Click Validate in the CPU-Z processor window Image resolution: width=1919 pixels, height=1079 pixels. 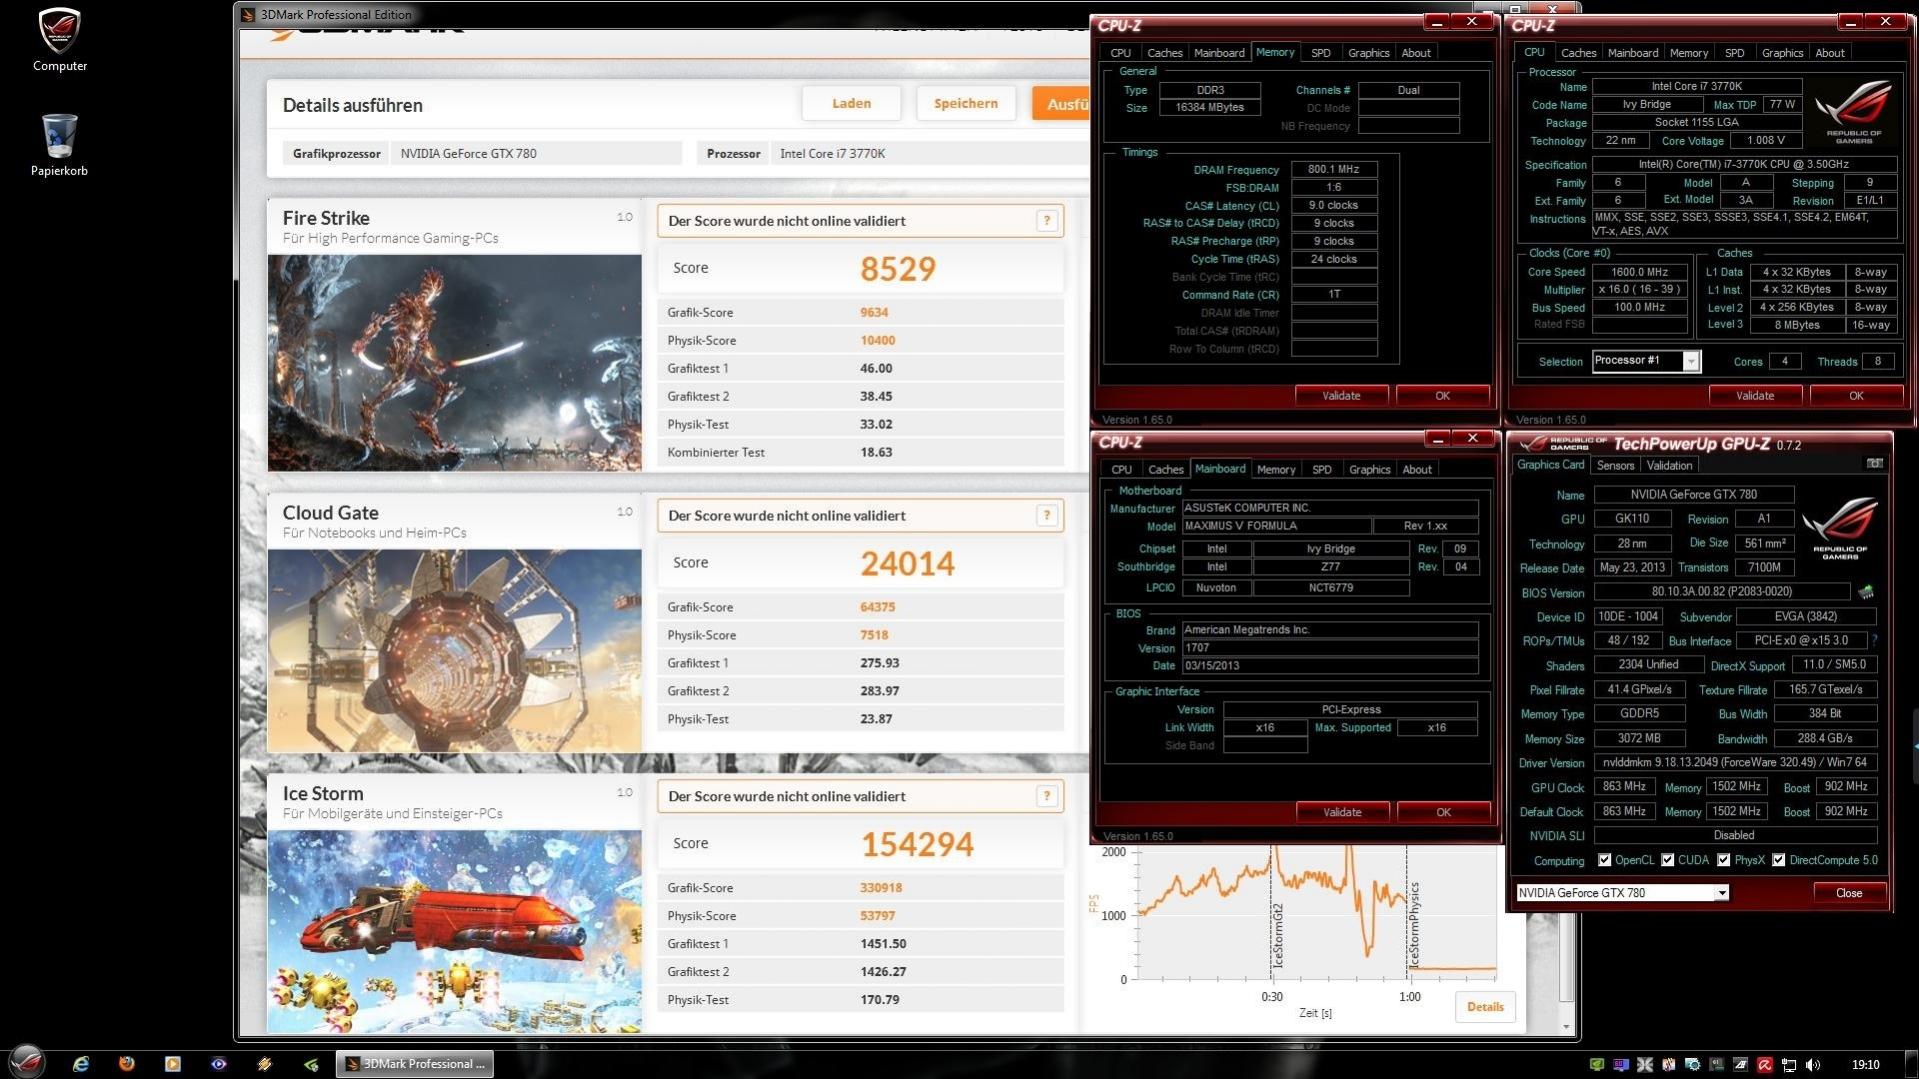pyautogui.click(x=1755, y=396)
